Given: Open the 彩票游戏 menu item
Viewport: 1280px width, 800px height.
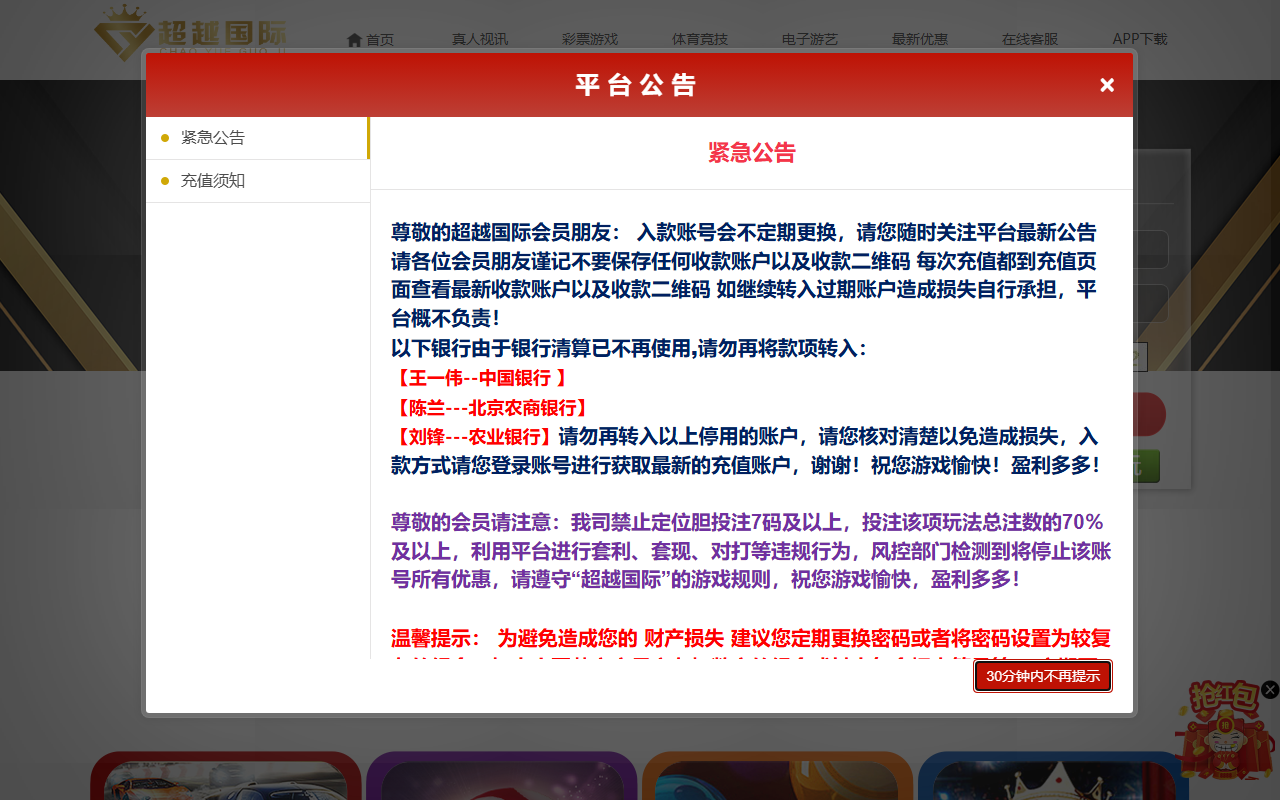Looking at the screenshot, I should [x=590, y=40].
